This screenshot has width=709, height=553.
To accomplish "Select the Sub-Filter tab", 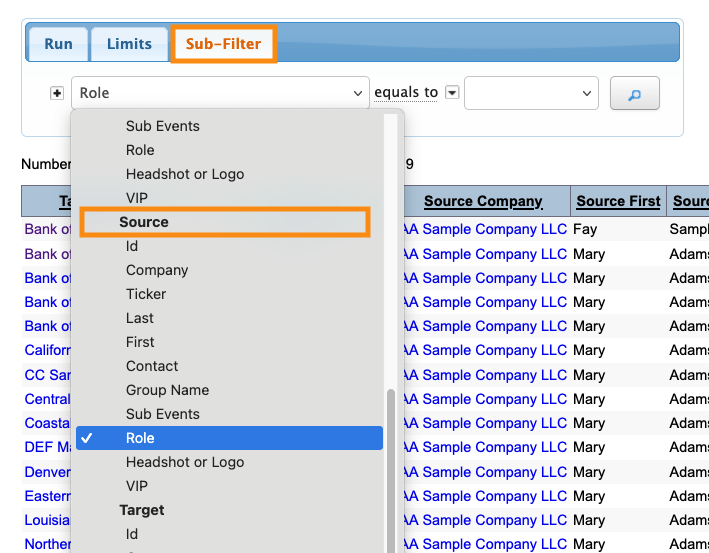I will click(x=223, y=44).
